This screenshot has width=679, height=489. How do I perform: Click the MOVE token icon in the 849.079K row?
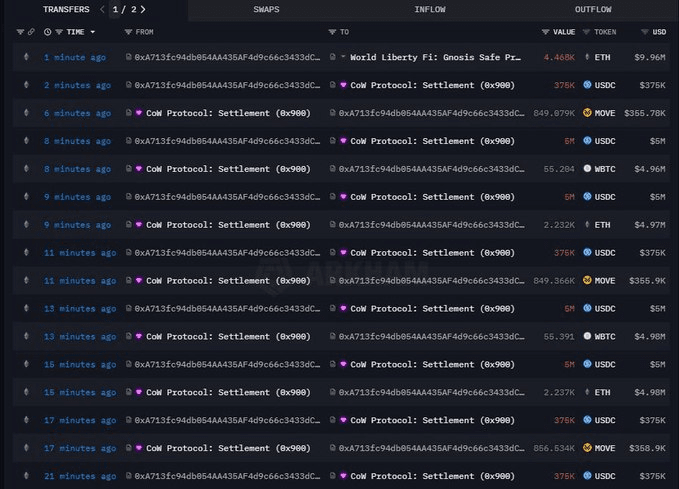coord(587,113)
